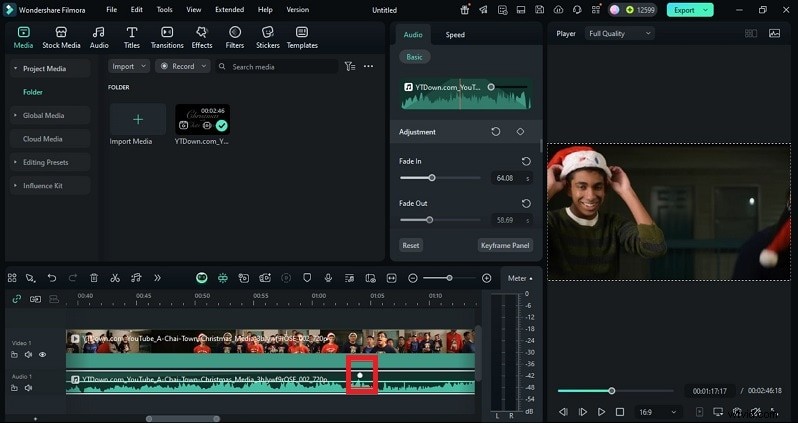Mute the Audio 1 track
Viewport: 798px width, 424px height.
pyautogui.click(x=28, y=388)
